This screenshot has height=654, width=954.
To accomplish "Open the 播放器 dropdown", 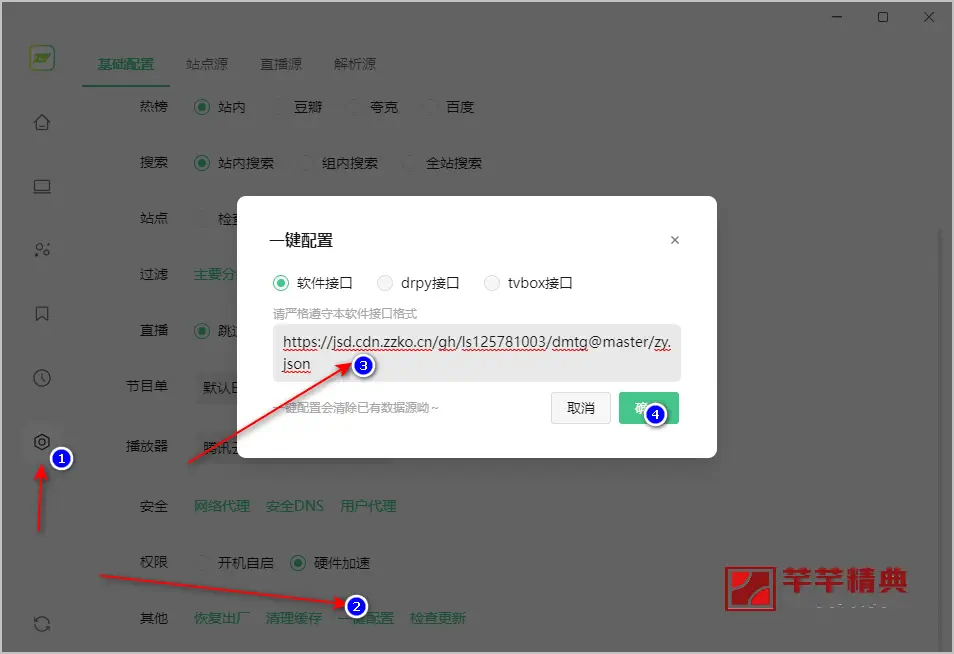I will coord(216,447).
